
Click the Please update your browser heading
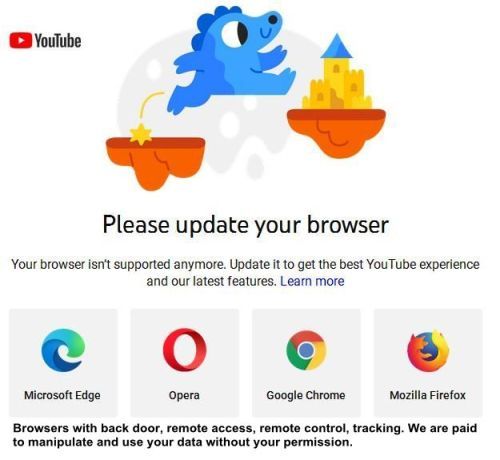point(246,225)
